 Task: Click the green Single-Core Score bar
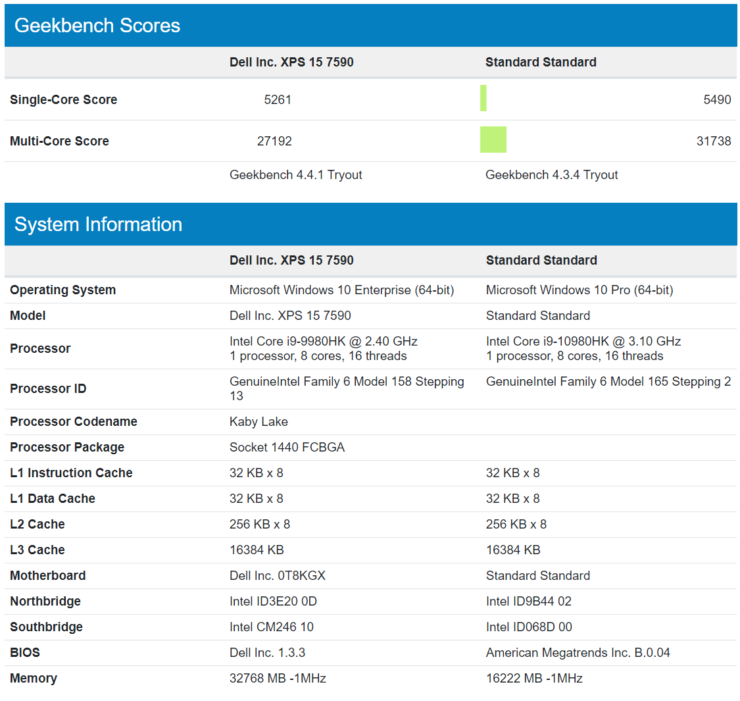[483, 98]
